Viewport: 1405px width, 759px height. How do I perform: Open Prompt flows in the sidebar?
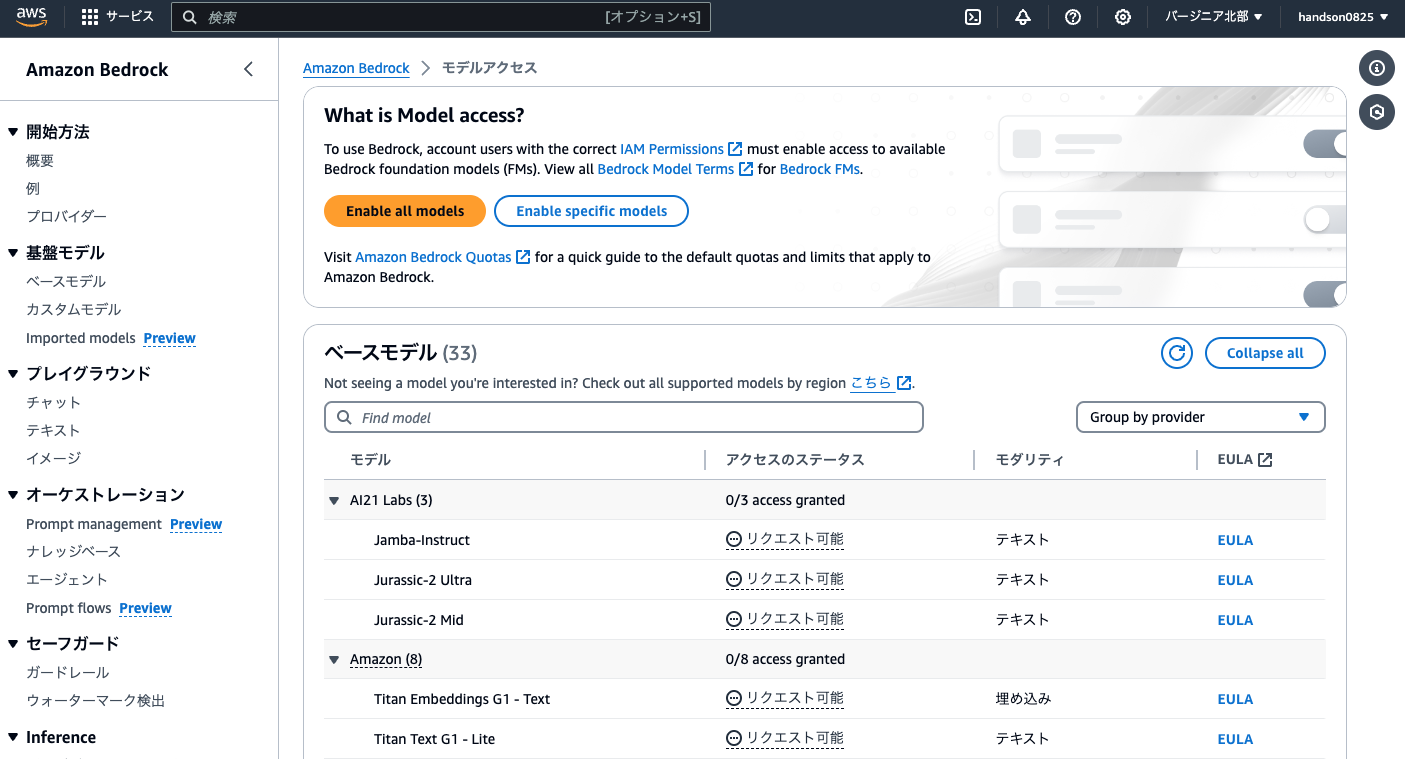coord(69,608)
